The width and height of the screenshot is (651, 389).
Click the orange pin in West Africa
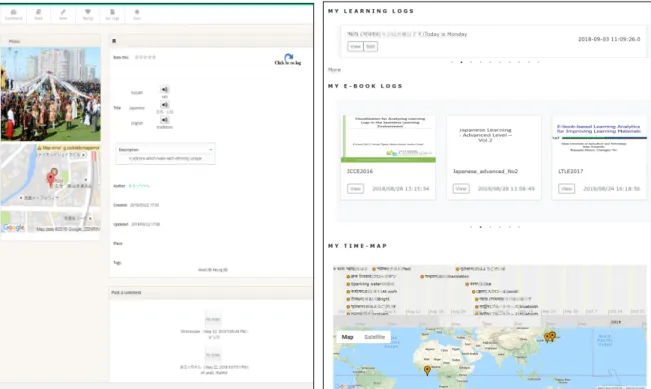(x=427, y=370)
